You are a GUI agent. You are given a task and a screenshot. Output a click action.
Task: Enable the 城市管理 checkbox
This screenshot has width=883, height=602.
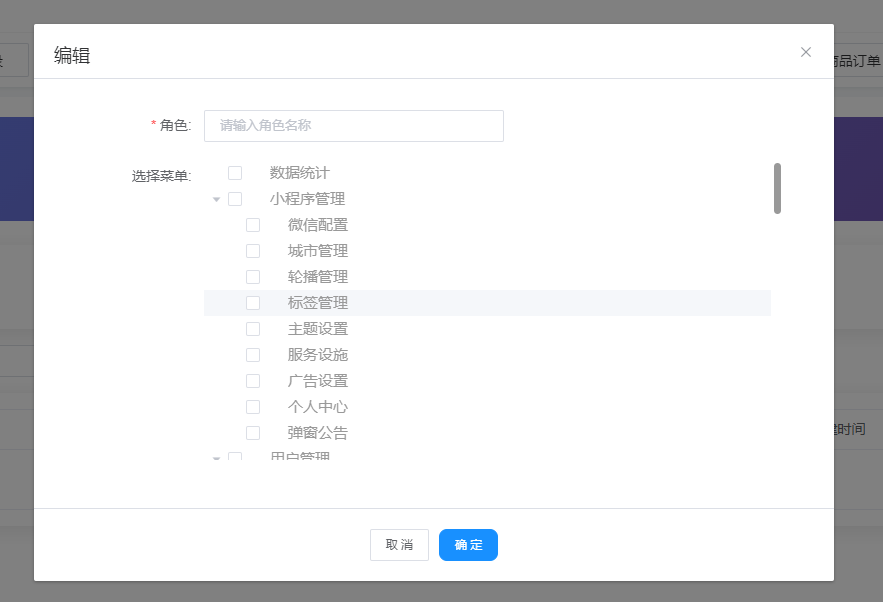click(253, 251)
